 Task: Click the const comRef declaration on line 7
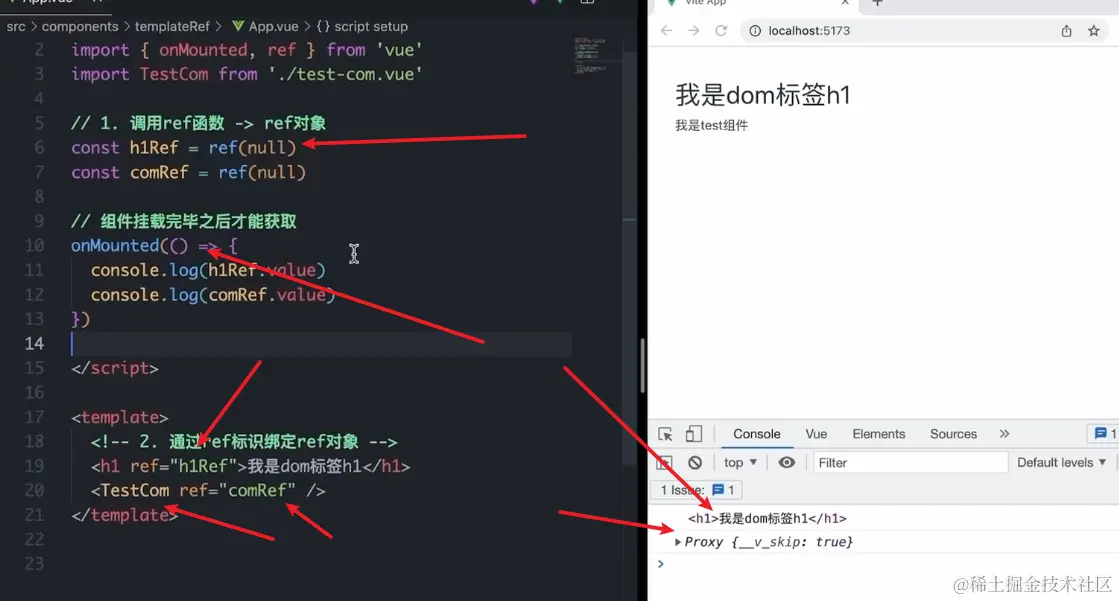point(188,173)
